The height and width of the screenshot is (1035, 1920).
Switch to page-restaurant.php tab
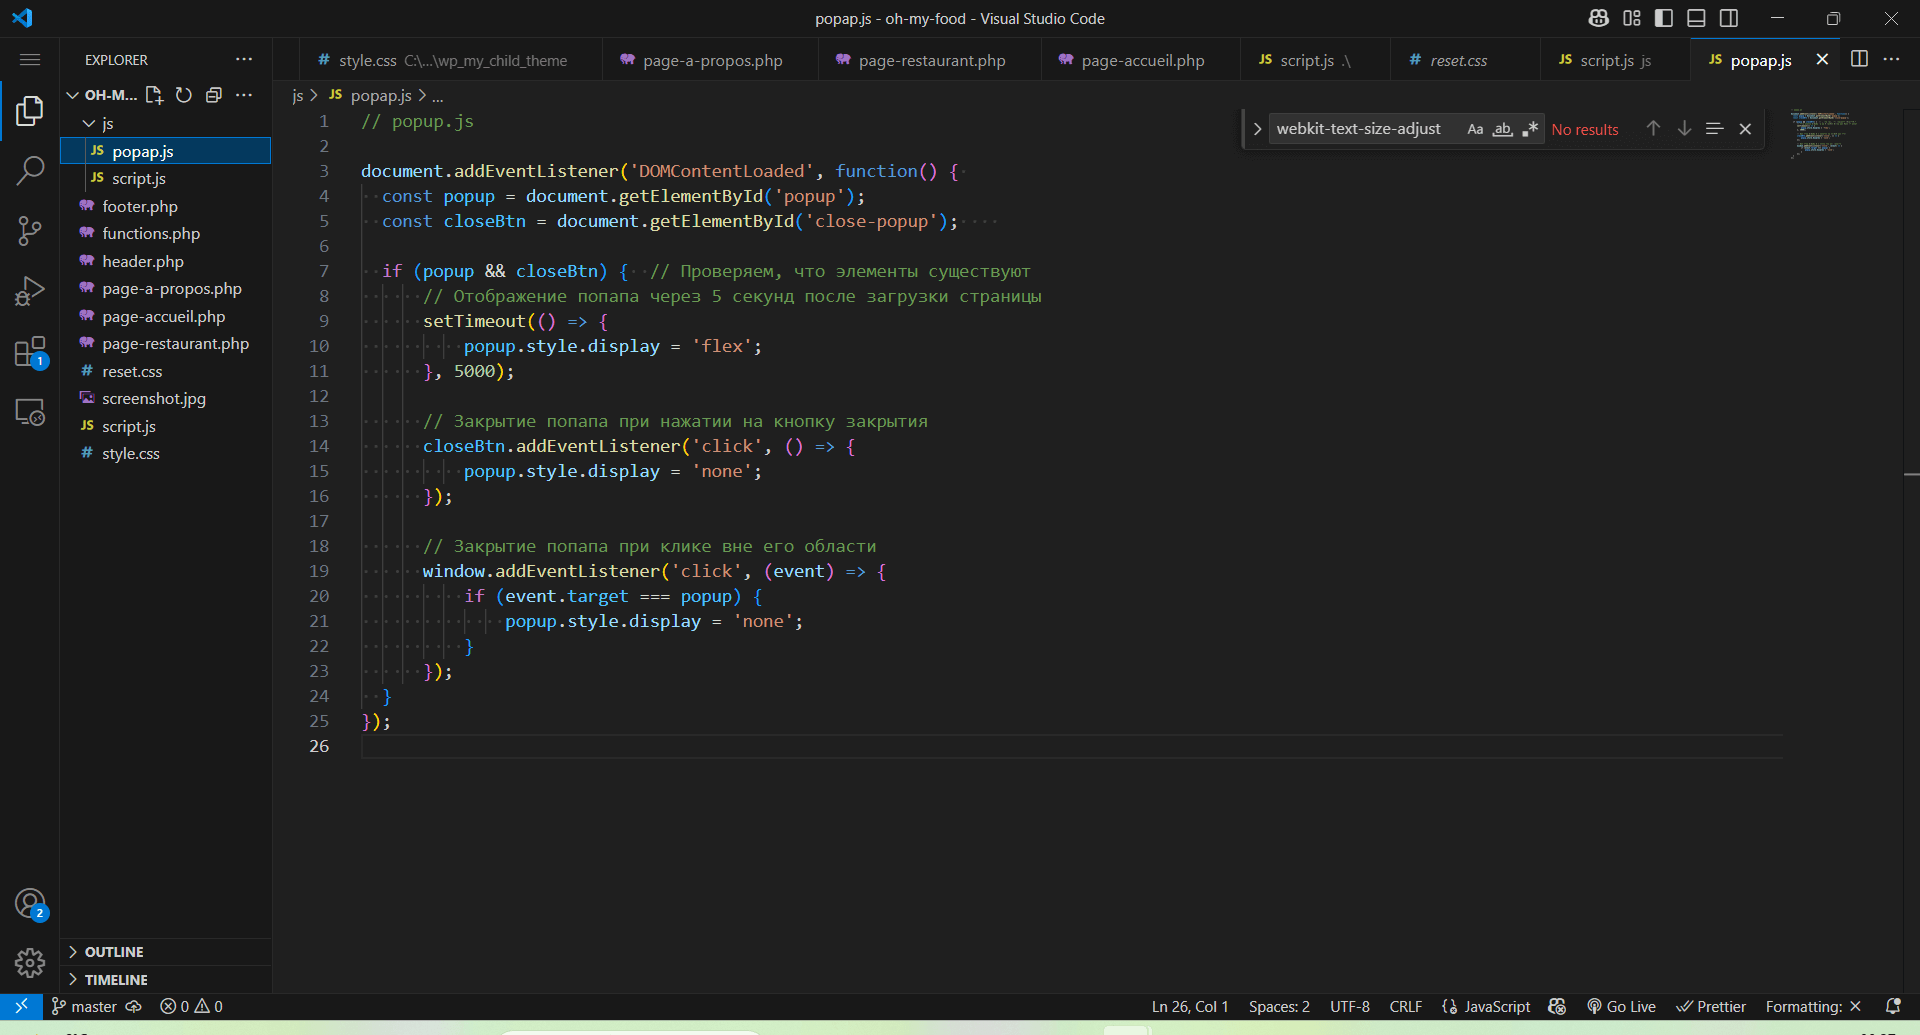click(930, 60)
